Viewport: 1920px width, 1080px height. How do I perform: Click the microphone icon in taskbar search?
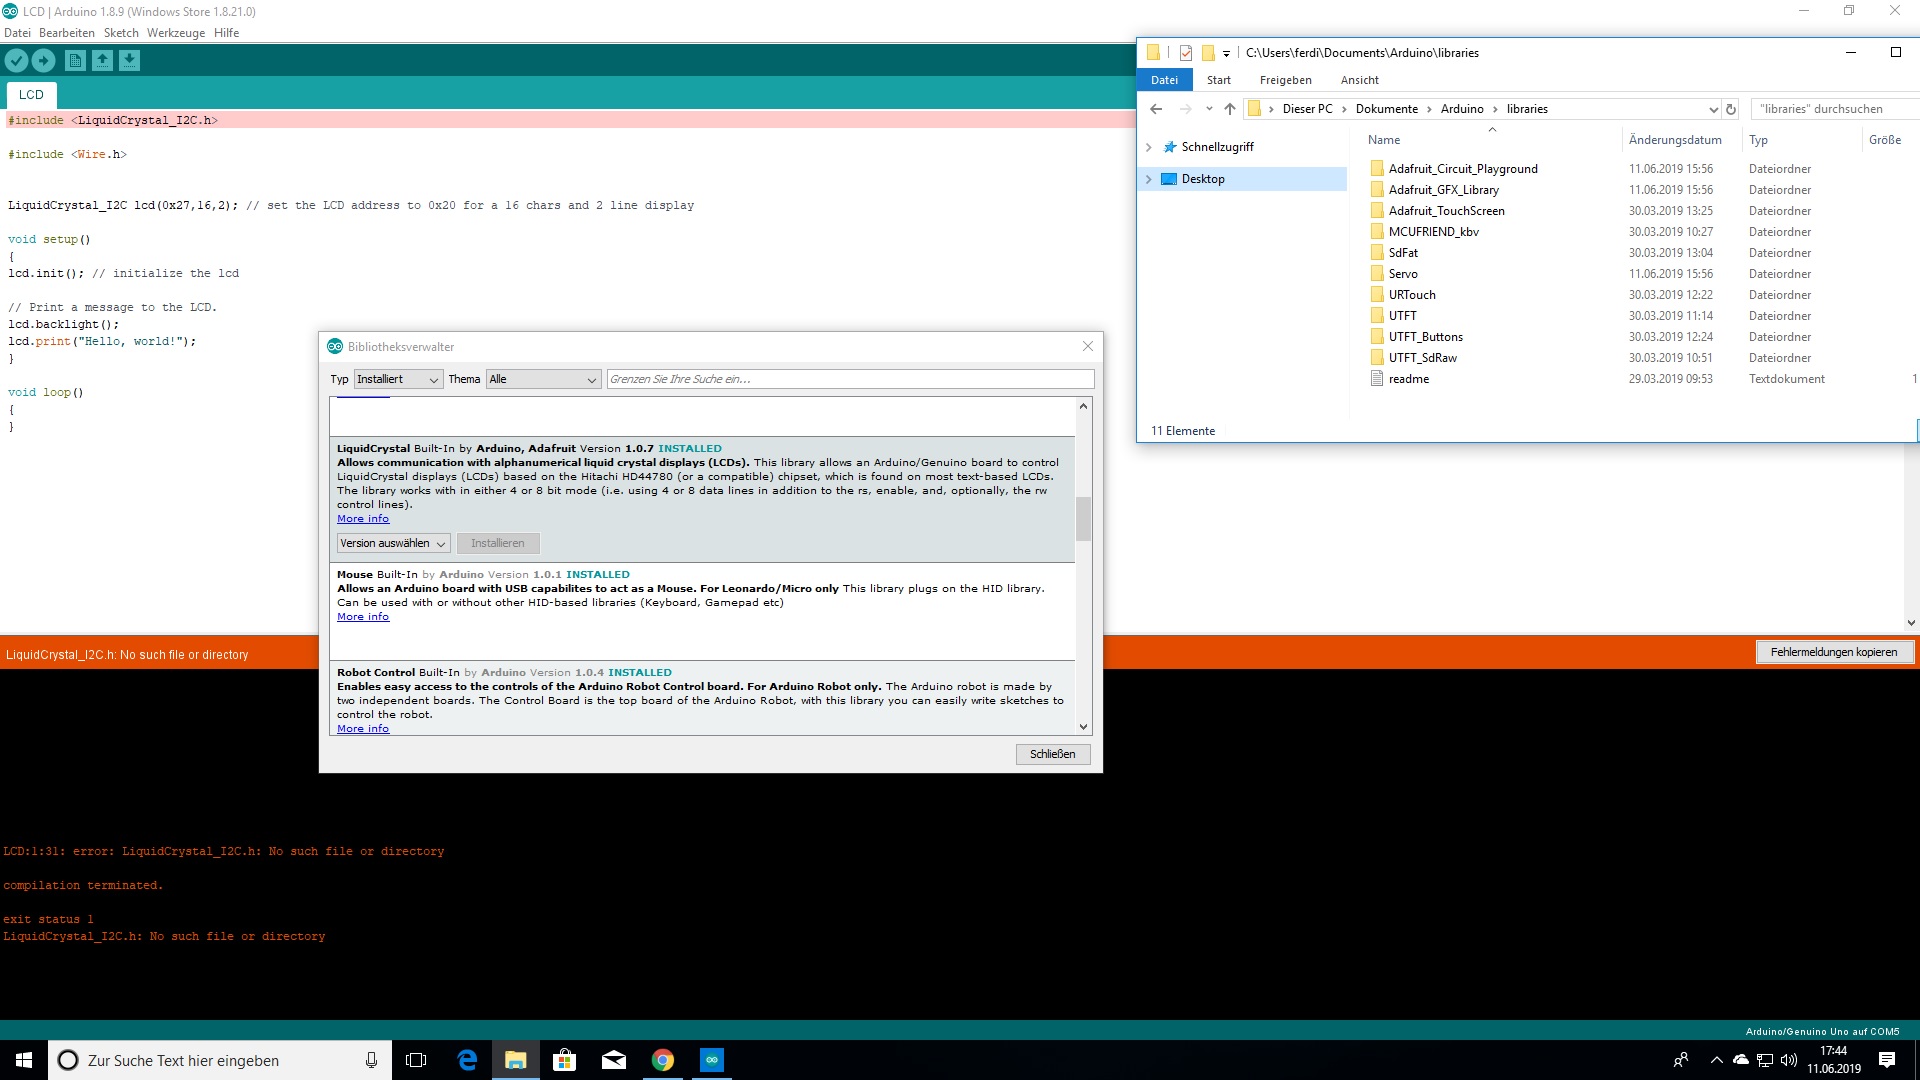coord(371,1060)
